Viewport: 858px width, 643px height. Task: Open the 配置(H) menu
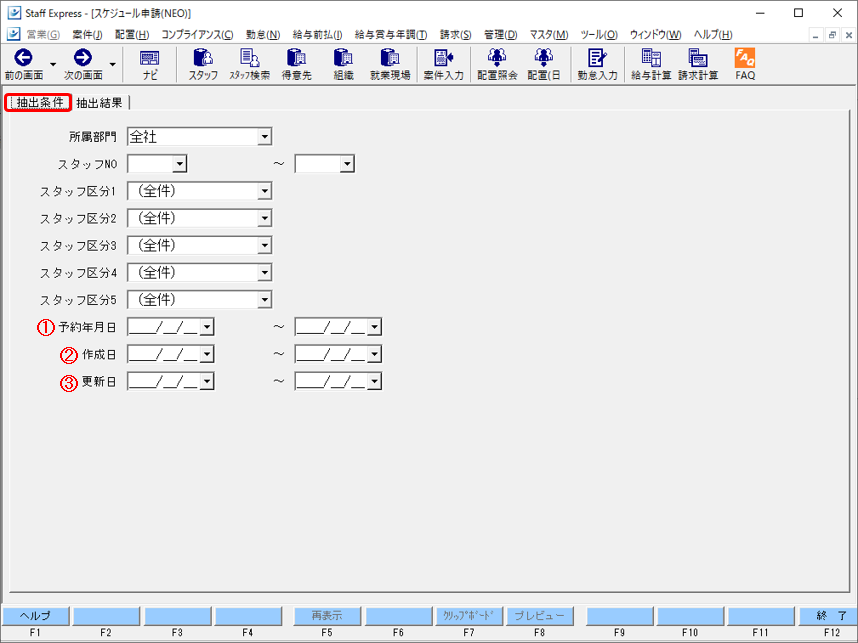click(x=132, y=34)
